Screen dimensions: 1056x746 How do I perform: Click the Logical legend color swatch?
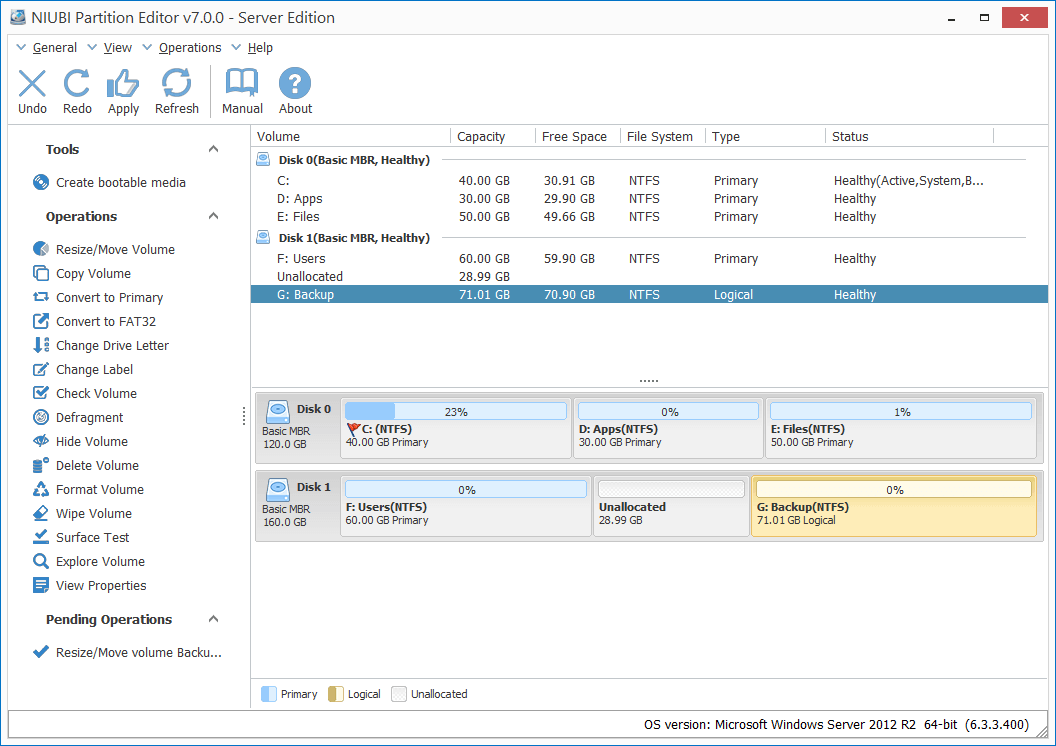tap(335, 694)
